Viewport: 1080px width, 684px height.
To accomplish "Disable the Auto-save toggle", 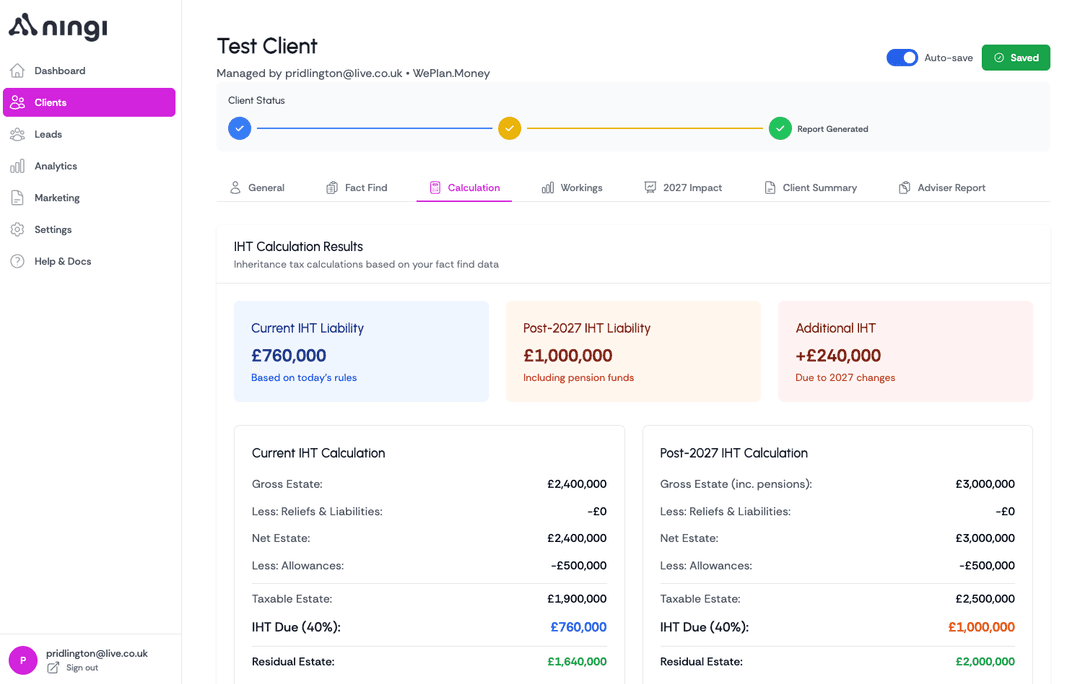I will point(902,57).
